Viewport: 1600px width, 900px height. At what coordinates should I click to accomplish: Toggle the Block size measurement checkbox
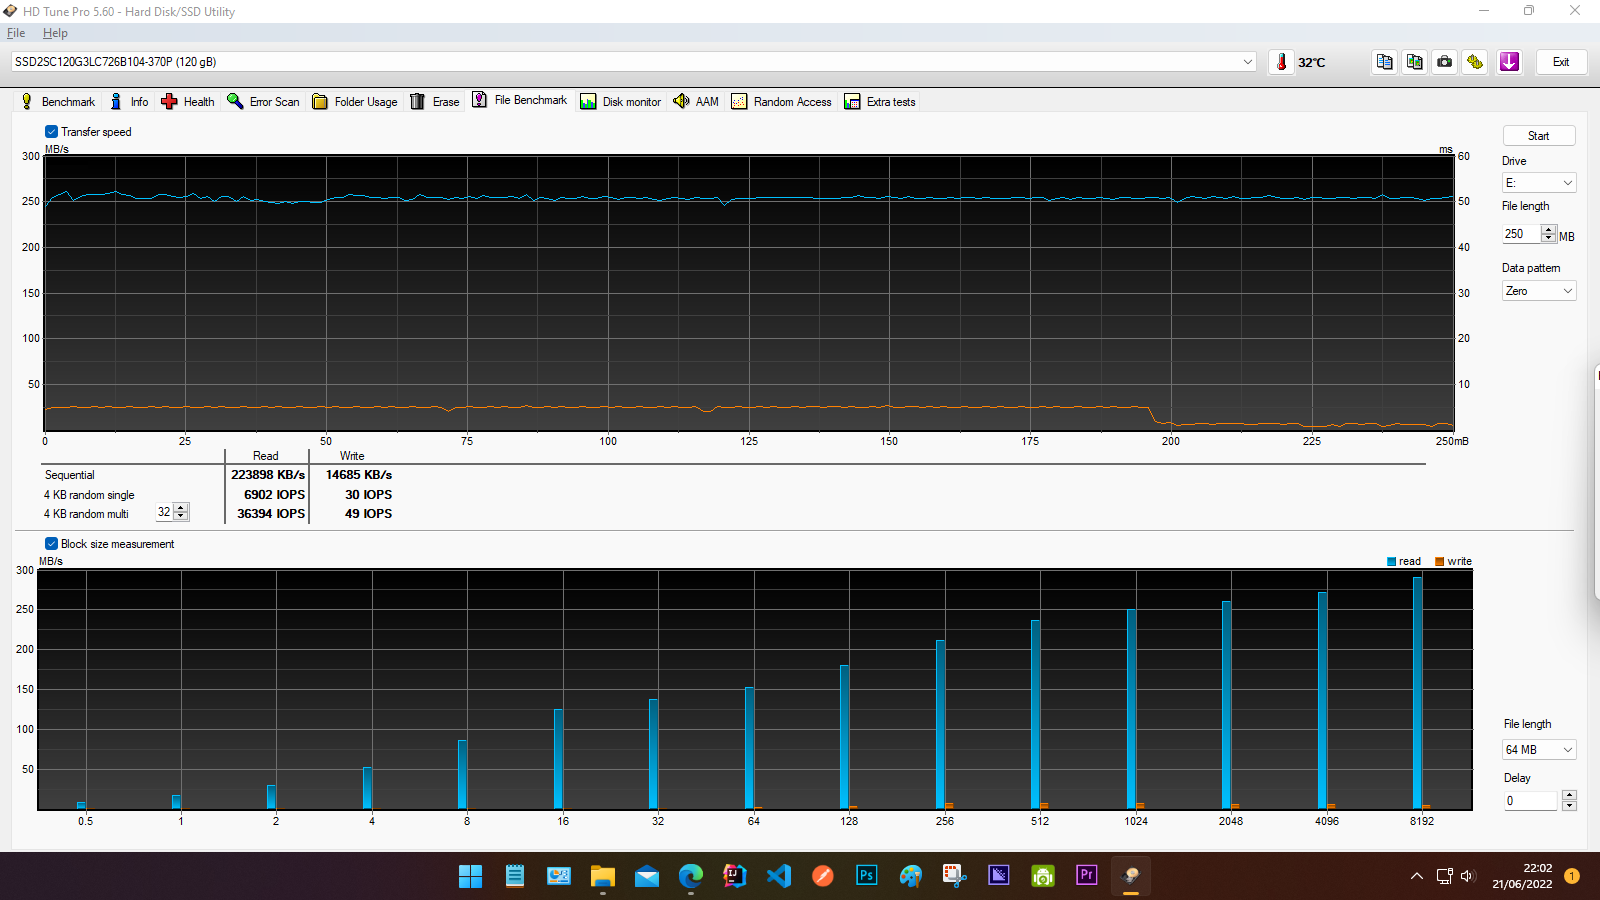point(51,544)
